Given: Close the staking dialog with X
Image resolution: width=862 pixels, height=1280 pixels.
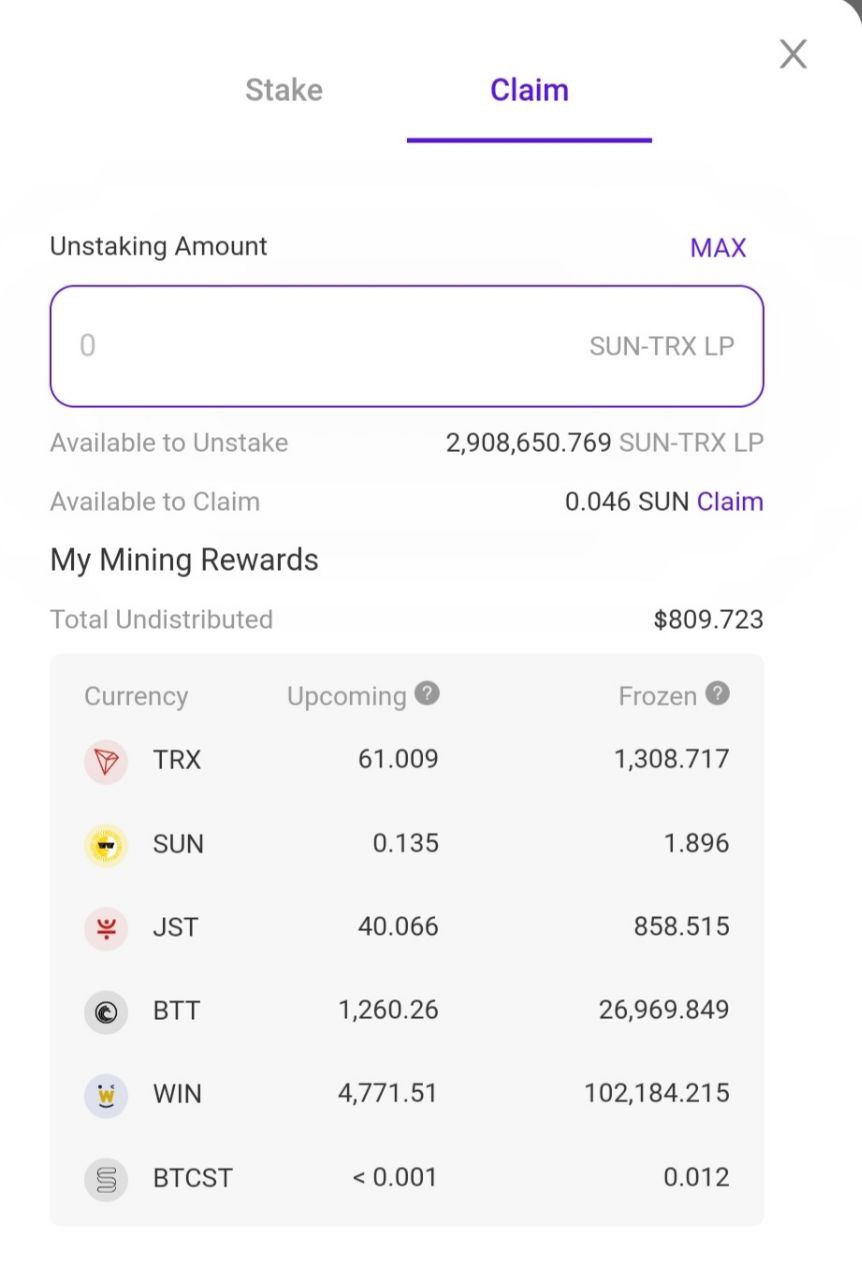Looking at the screenshot, I should click(x=793, y=54).
